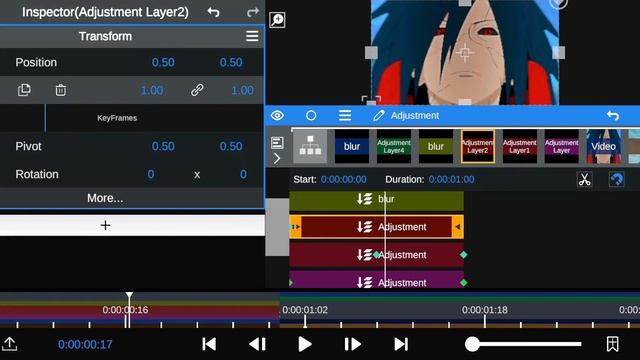This screenshot has height=360, width=640.
Task: Undo using the Inspector header back arrow
Action: tap(213, 12)
